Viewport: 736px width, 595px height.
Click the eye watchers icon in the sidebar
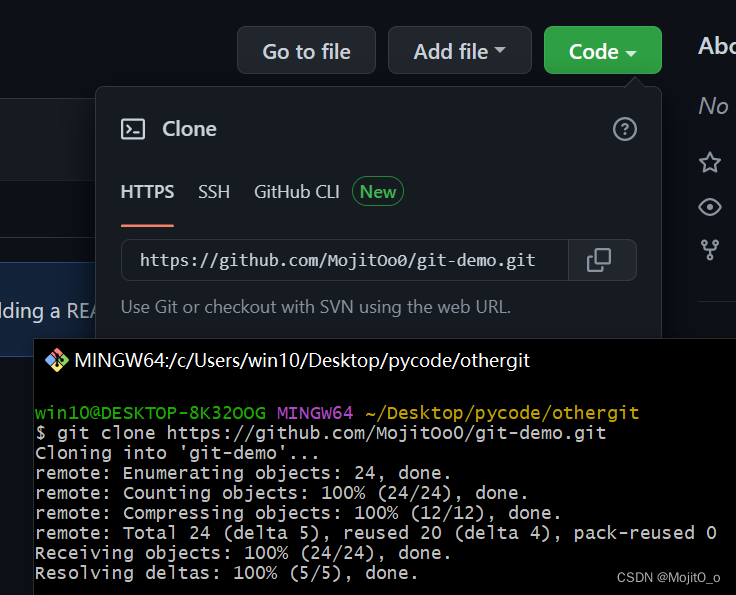[710, 207]
